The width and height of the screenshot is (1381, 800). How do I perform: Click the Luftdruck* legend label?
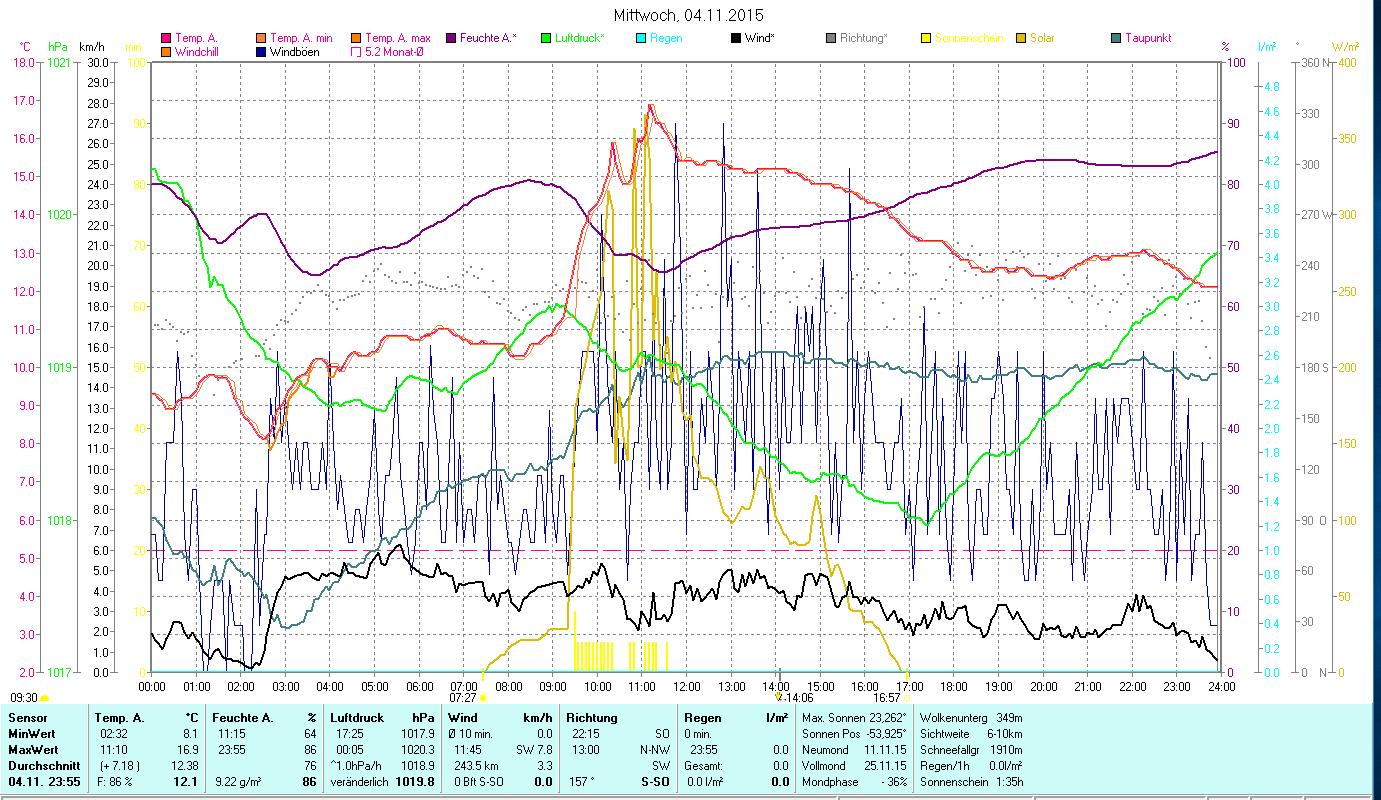pos(580,38)
